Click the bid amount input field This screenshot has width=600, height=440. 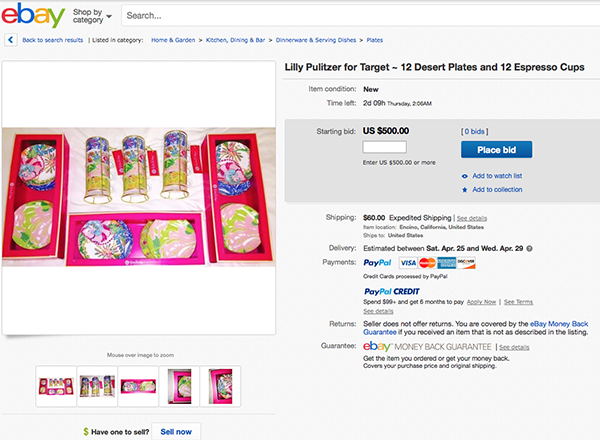[x=383, y=148]
